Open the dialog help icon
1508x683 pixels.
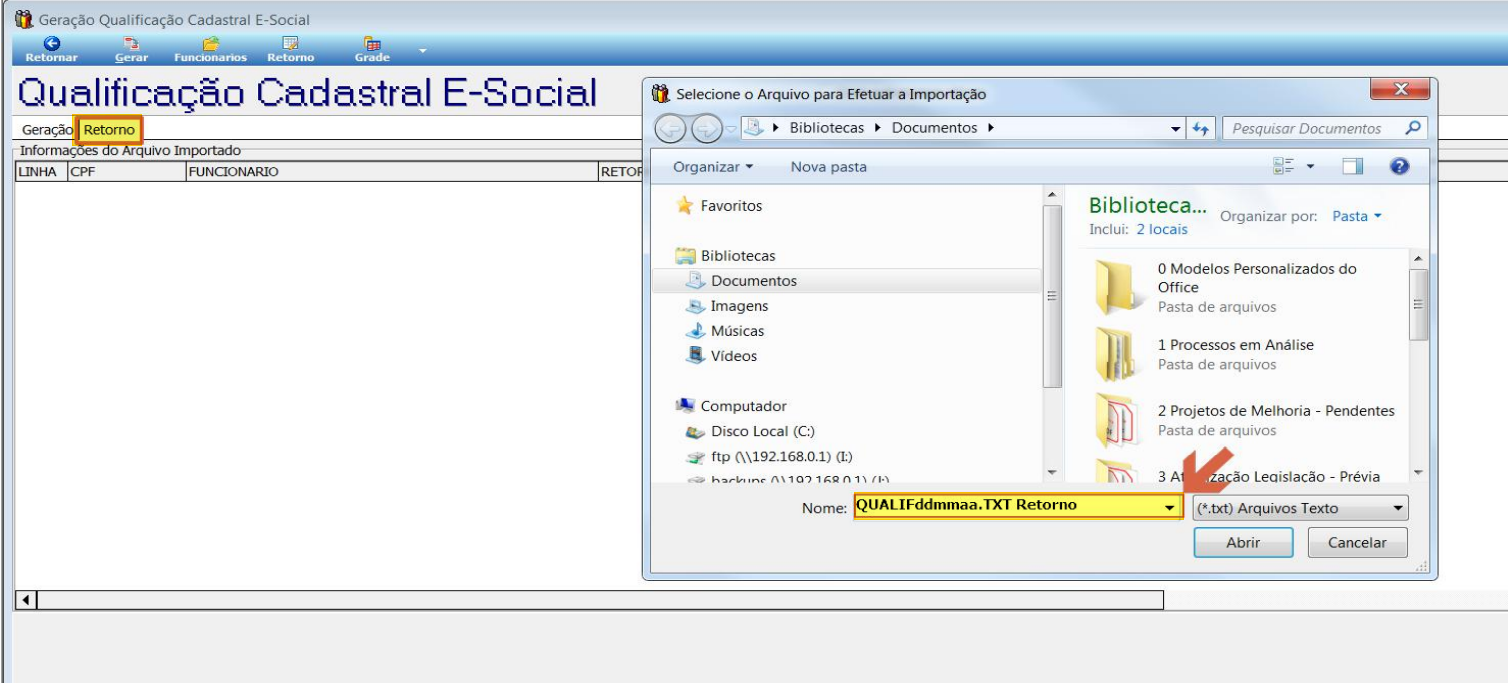(x=1399, y=167)
